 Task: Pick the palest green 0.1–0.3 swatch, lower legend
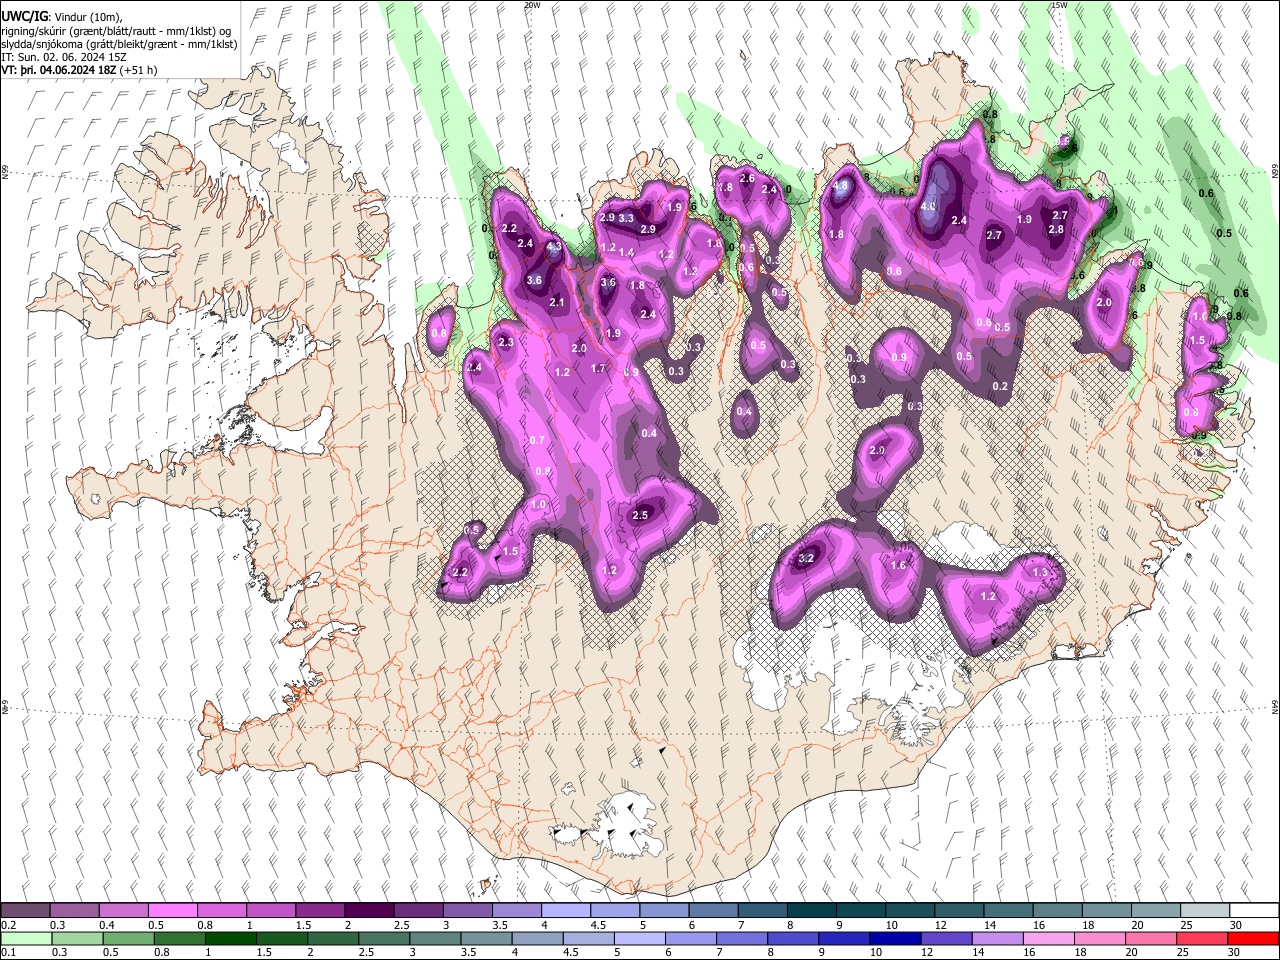click(26, 938)
